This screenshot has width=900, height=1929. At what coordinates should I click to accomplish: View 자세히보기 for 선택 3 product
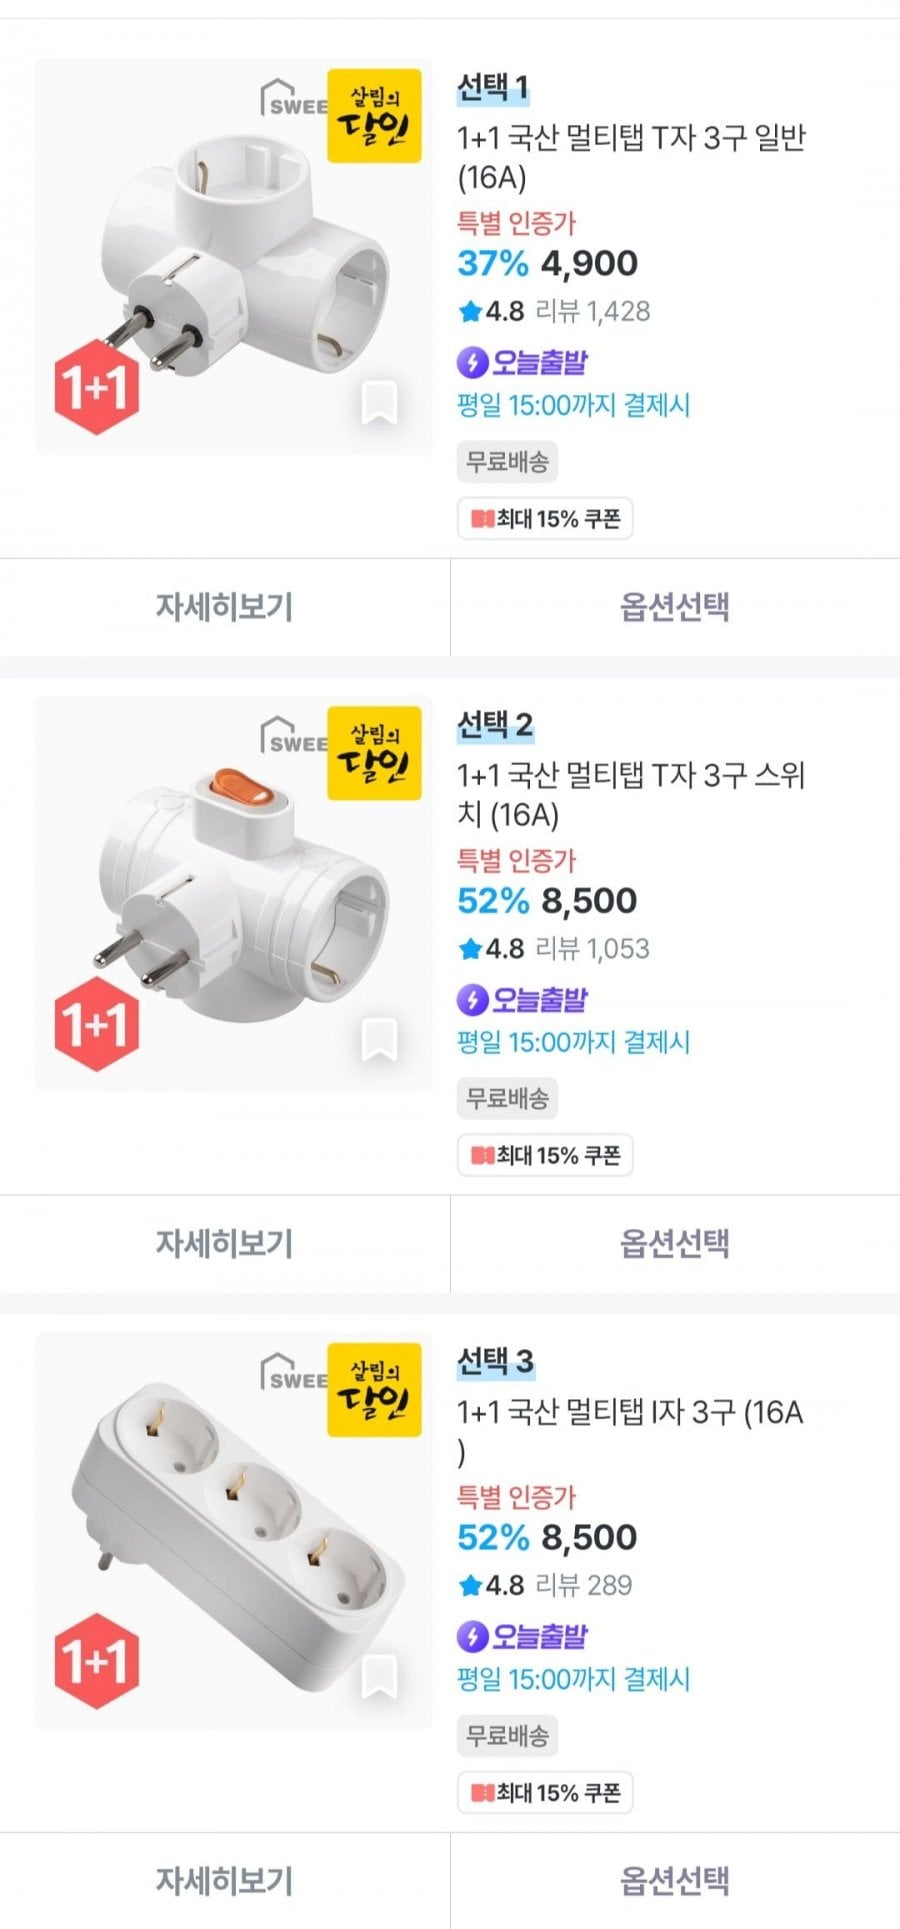click(224, 1880)
